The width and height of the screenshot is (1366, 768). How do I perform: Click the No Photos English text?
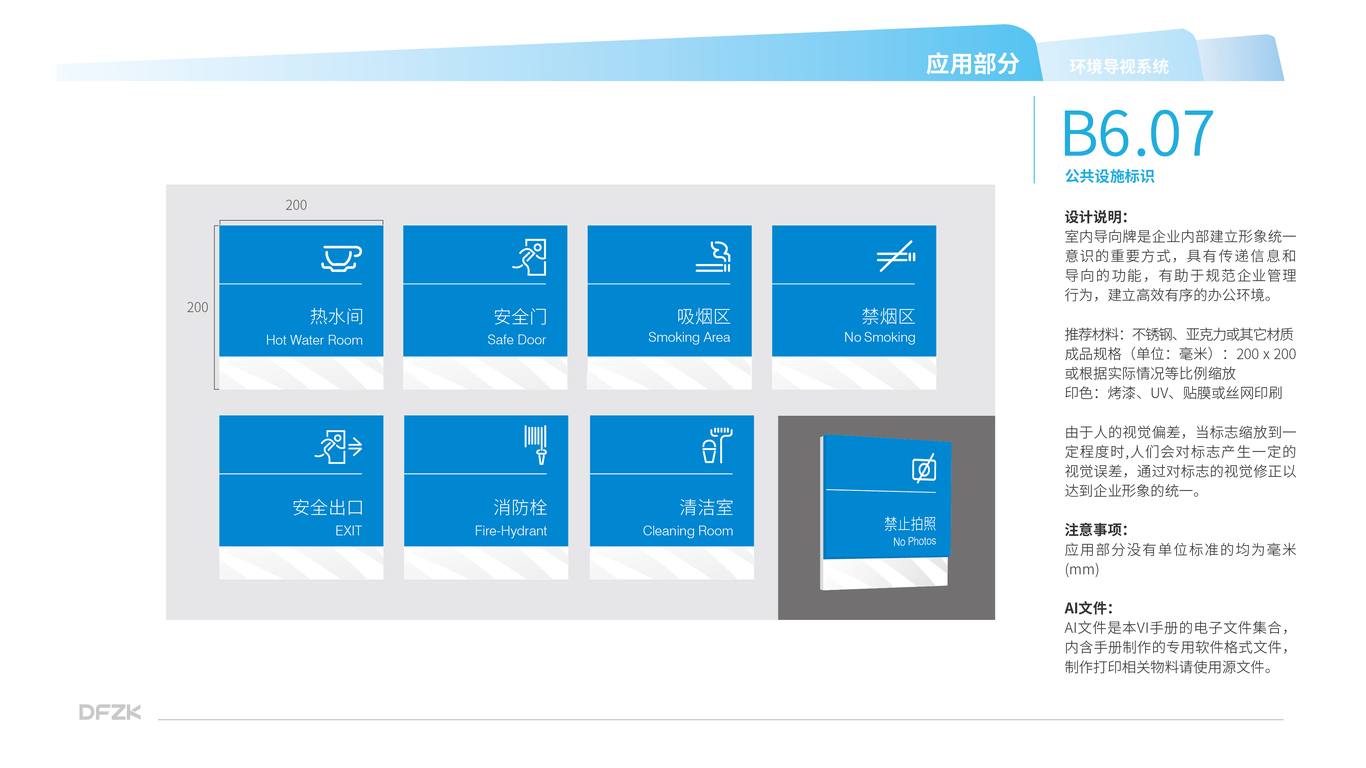pos(915,542)
